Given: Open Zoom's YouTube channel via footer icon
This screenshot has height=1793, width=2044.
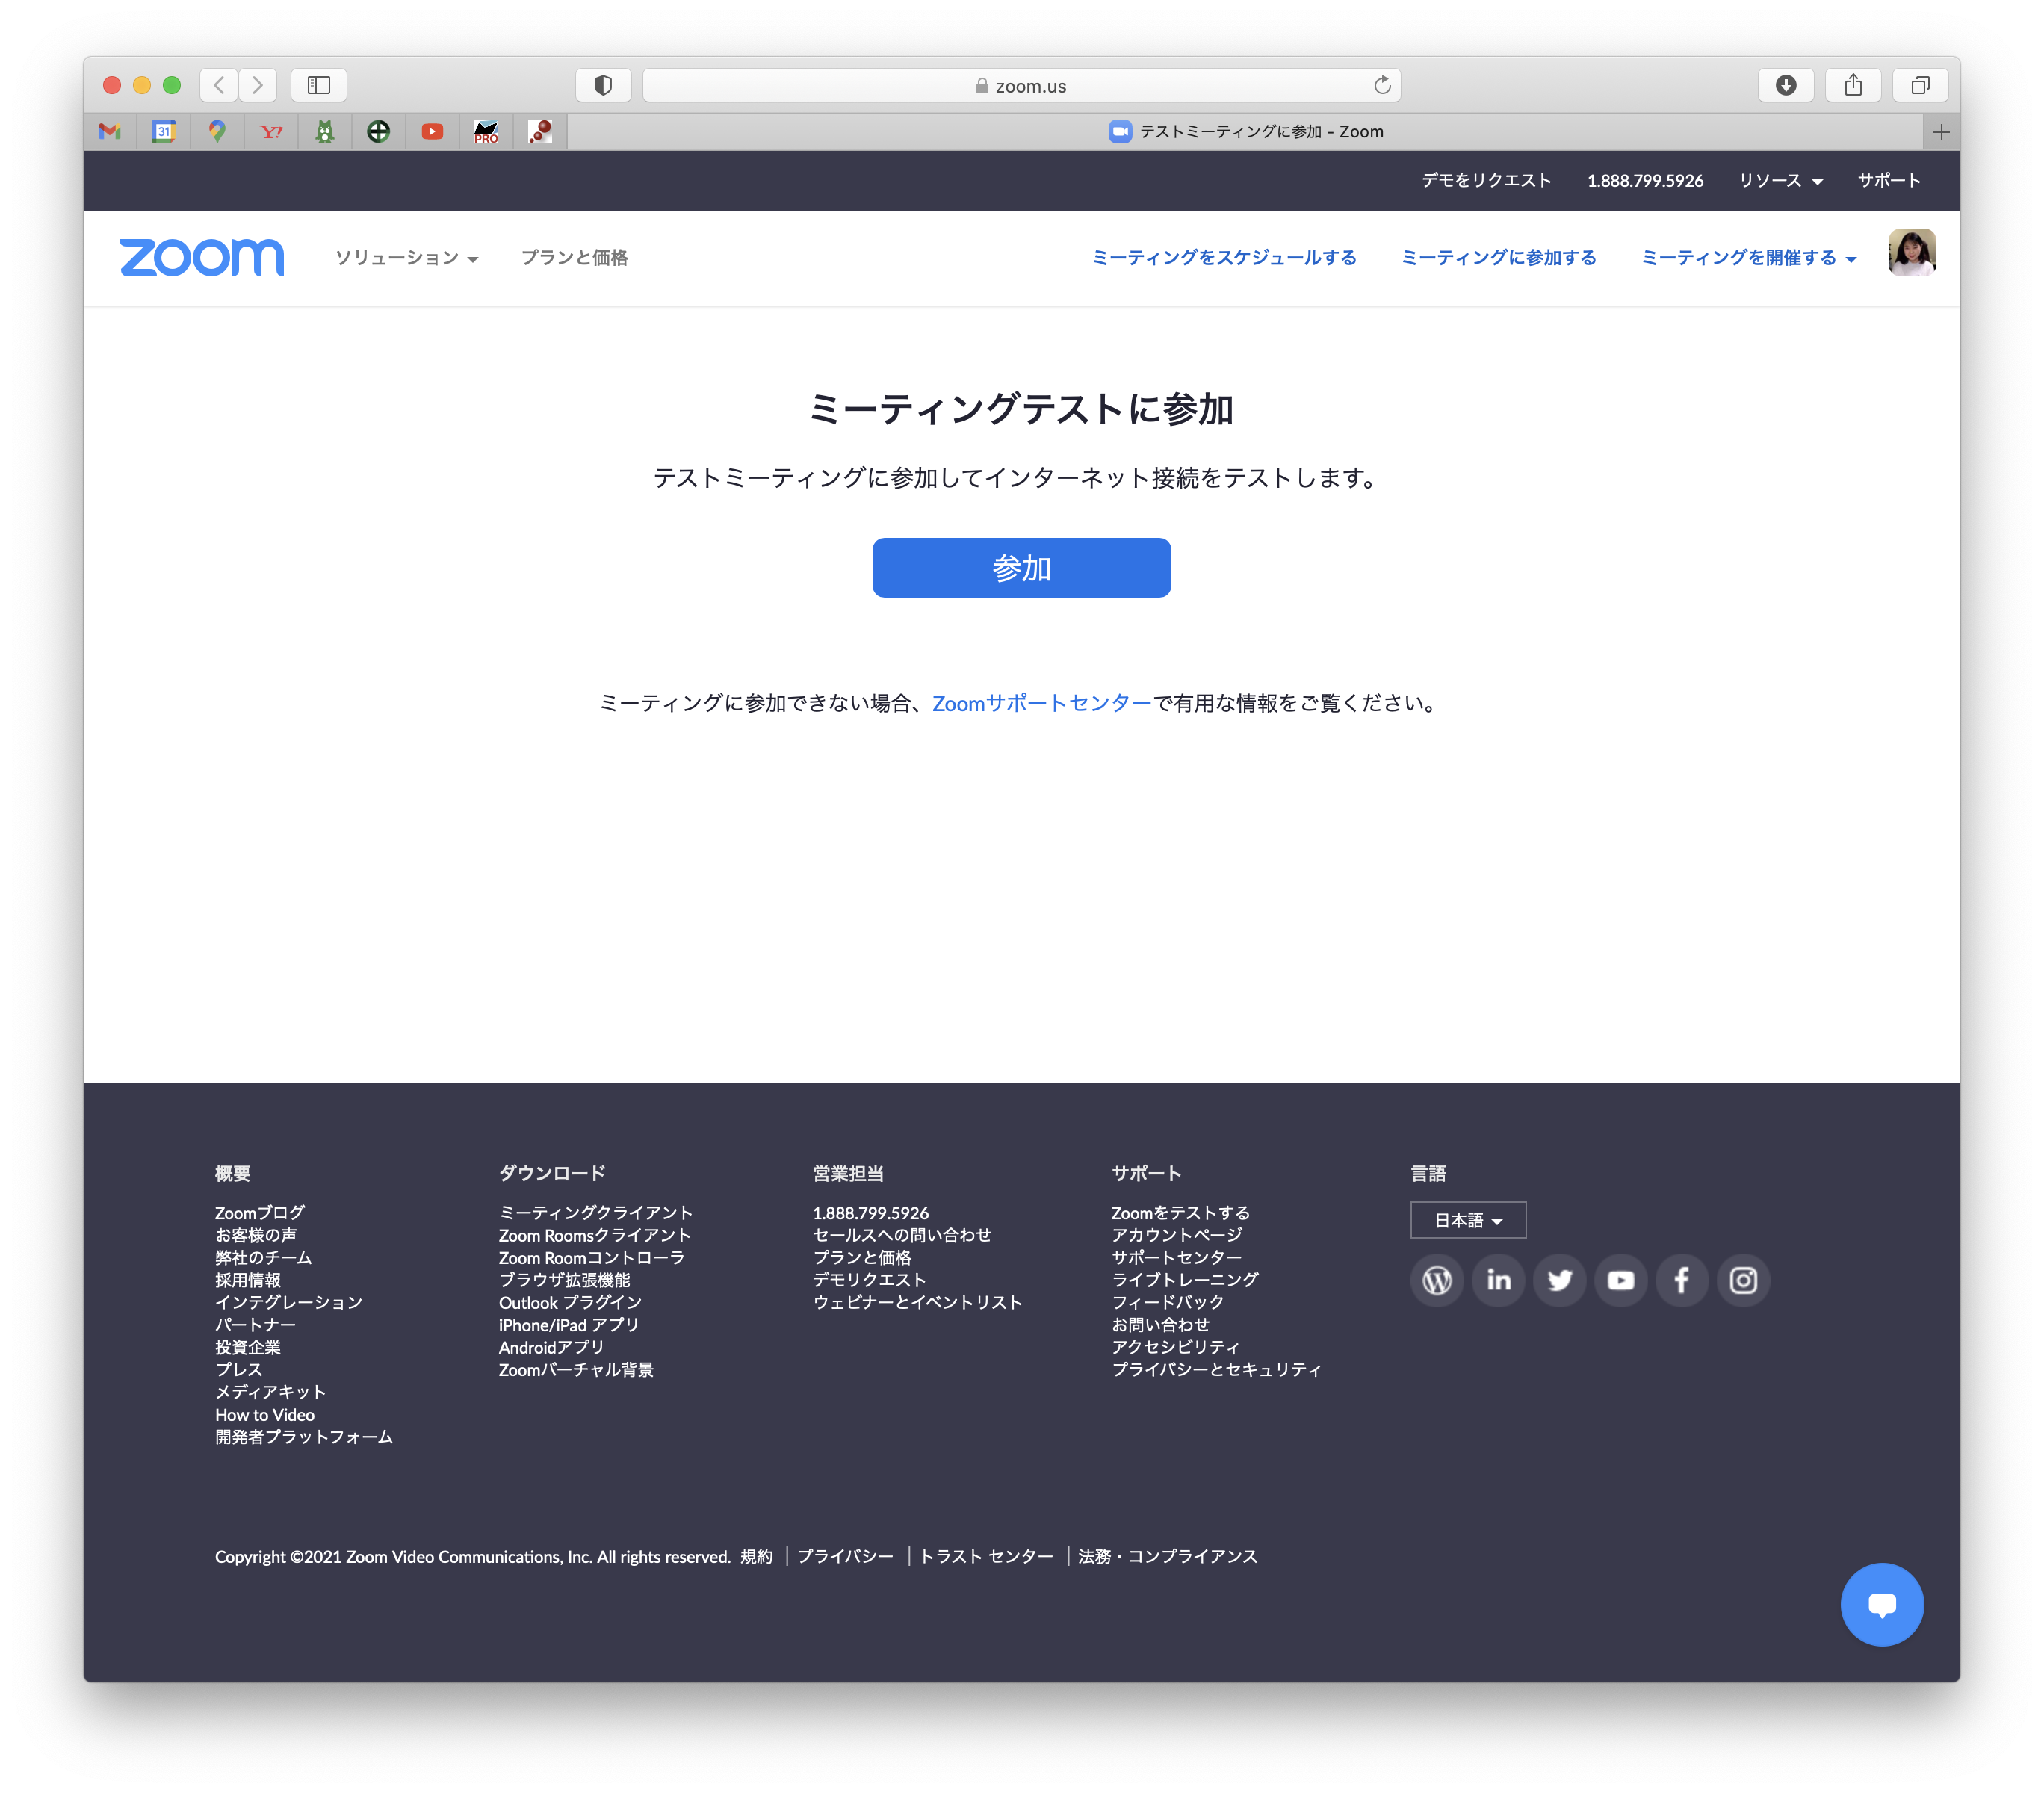Looking at the screenshot, I should [1620, 1280].
